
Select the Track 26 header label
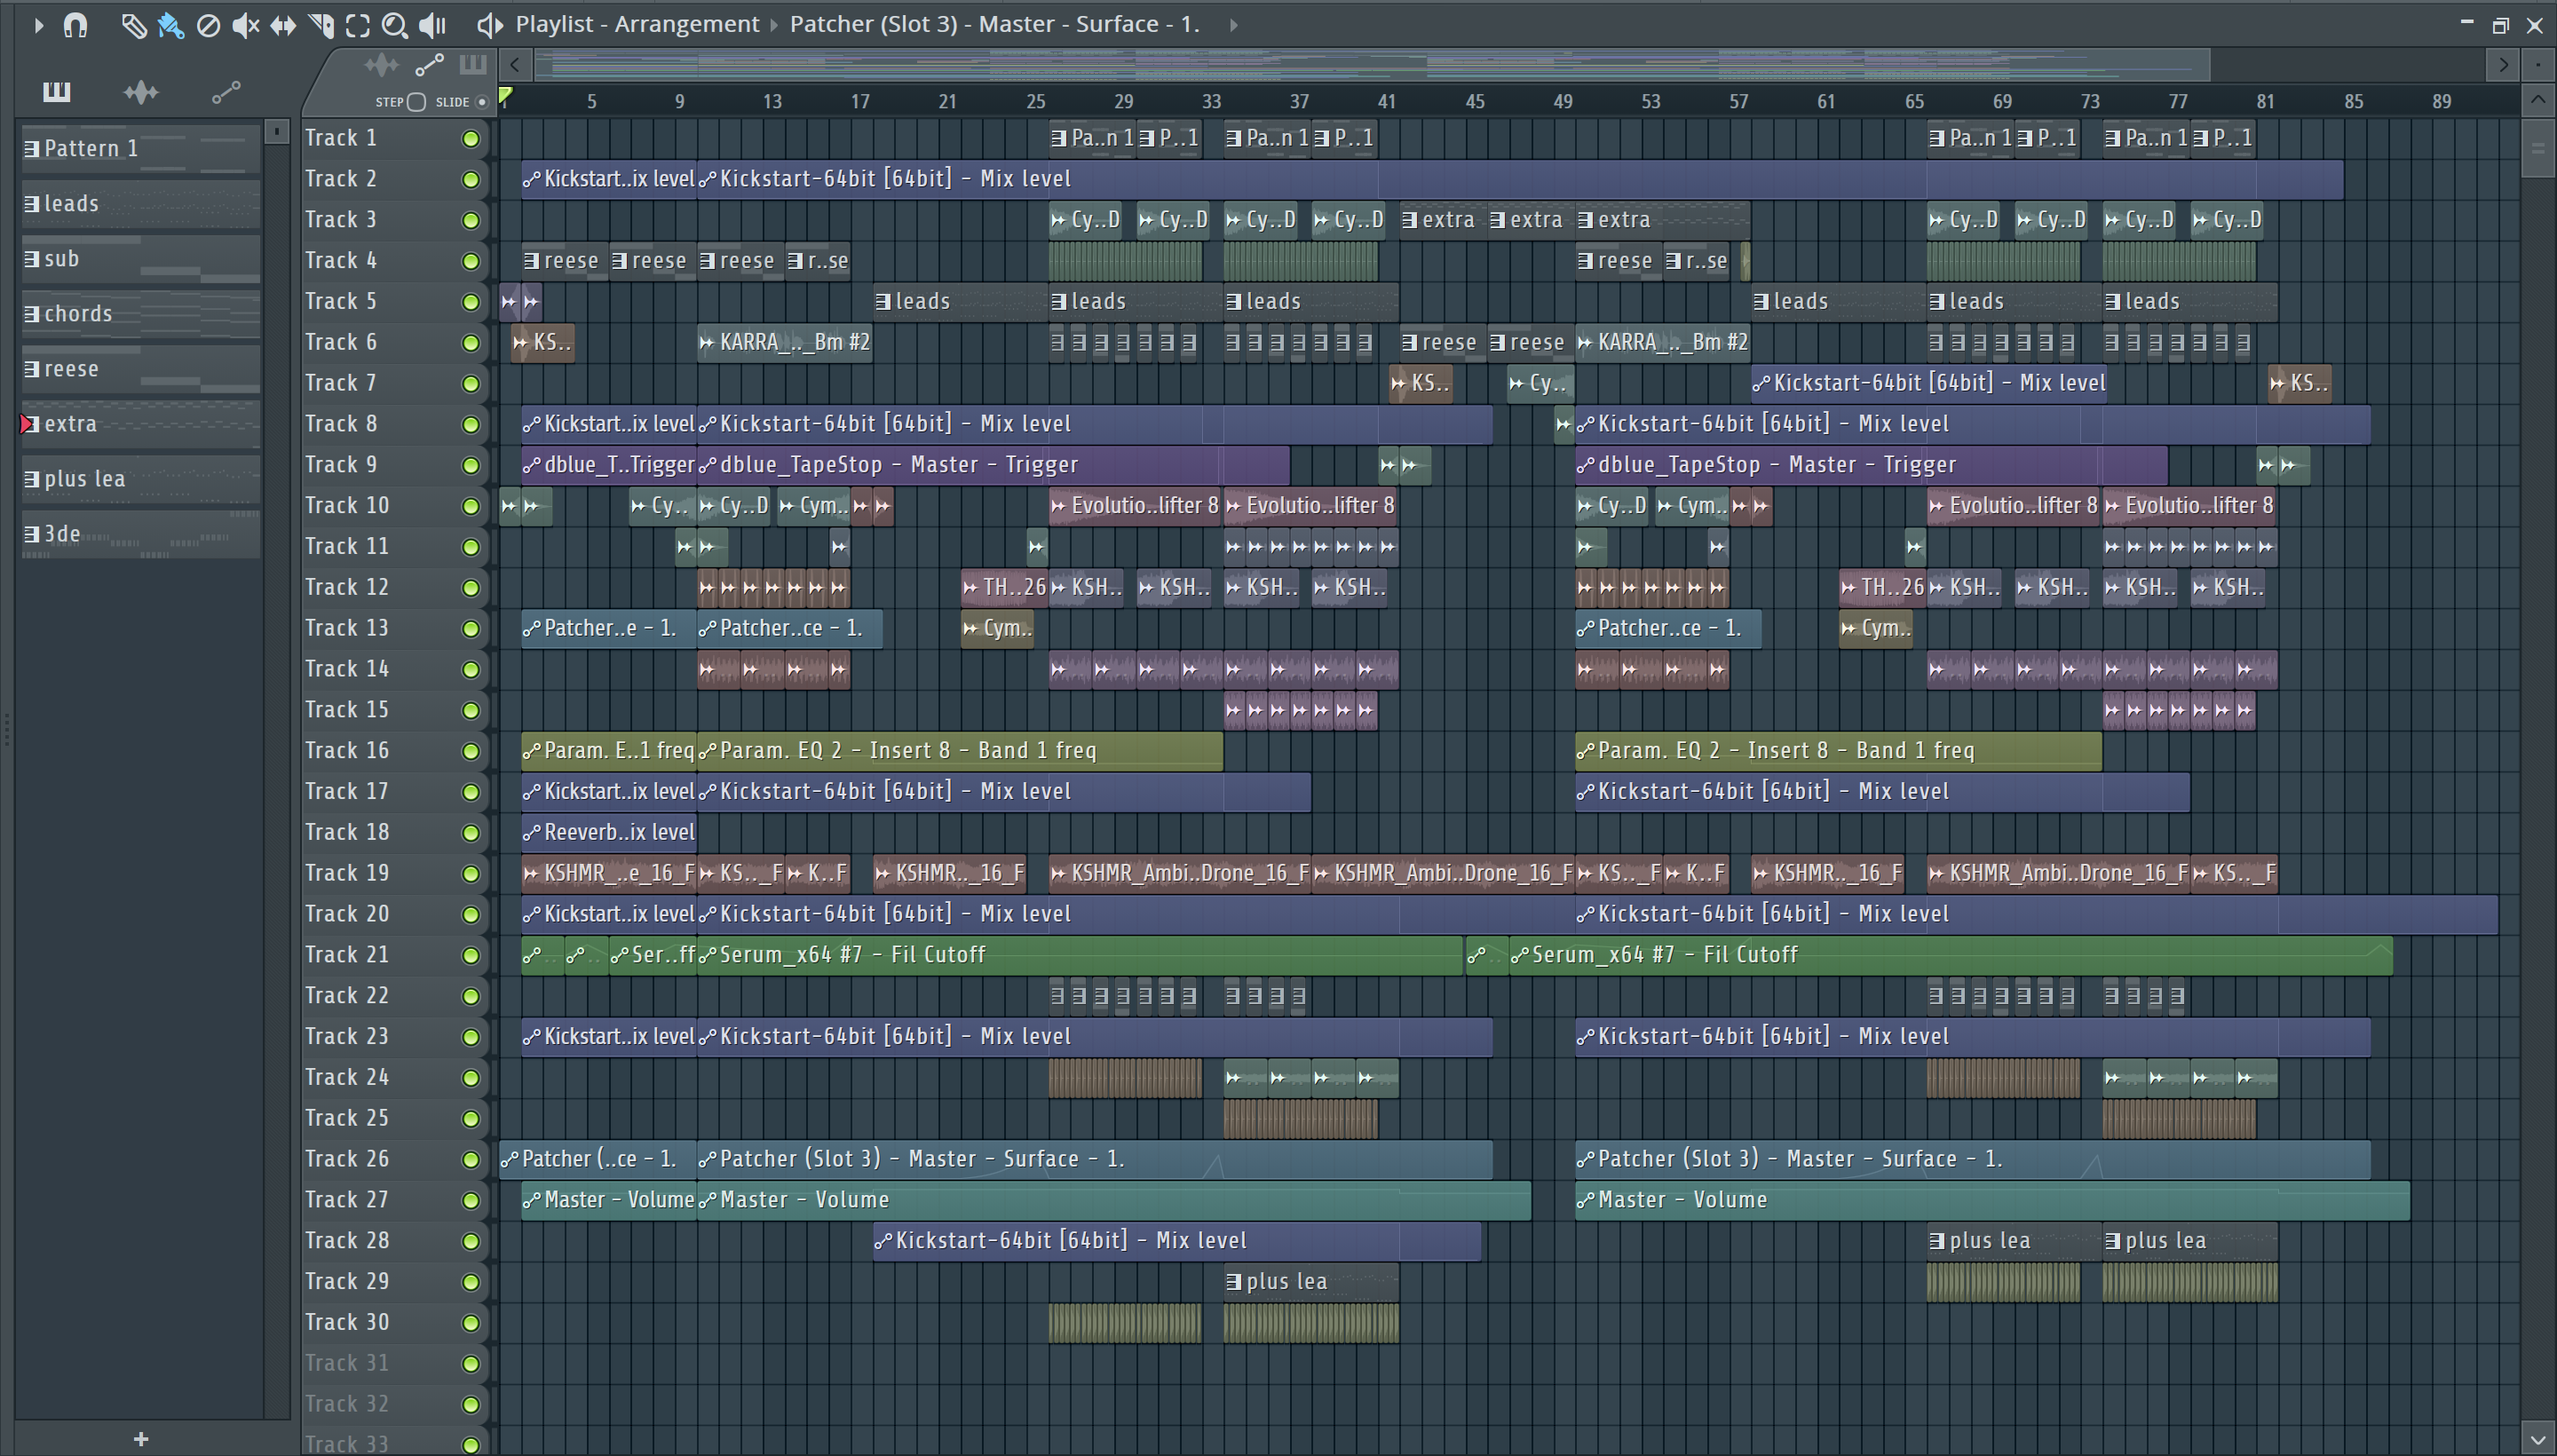coord(347,1159)
